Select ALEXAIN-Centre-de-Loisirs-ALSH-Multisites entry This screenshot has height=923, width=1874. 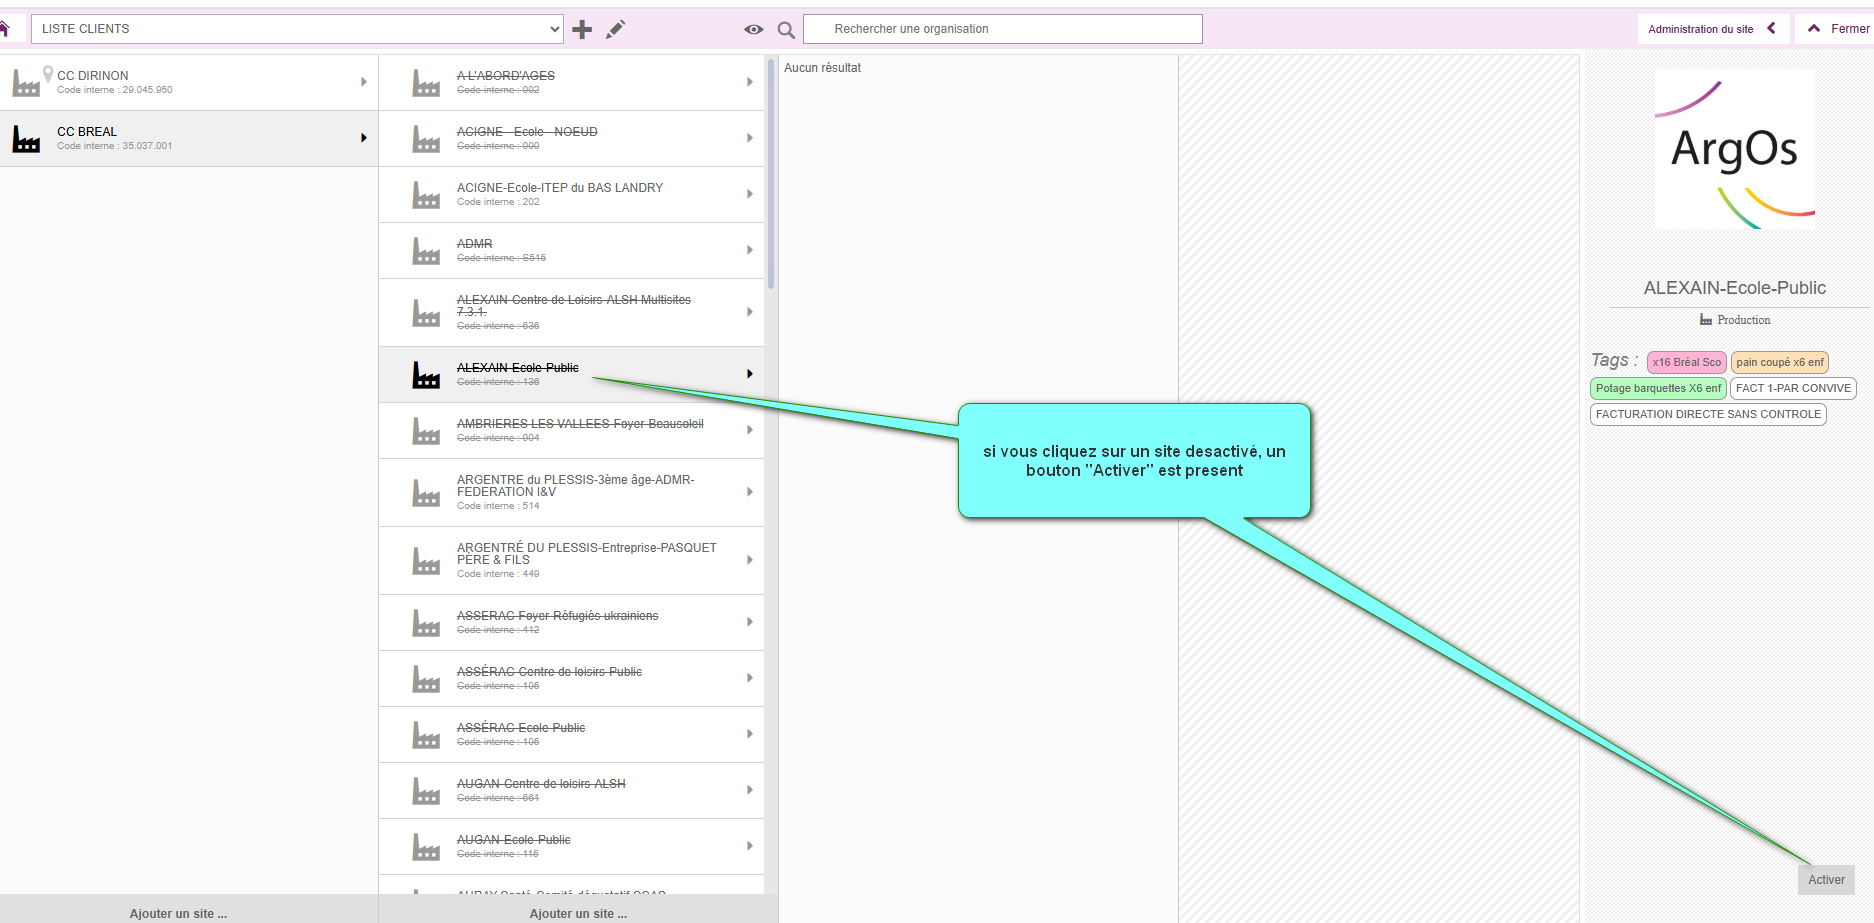pyautogui.click(x=571, y=312)
